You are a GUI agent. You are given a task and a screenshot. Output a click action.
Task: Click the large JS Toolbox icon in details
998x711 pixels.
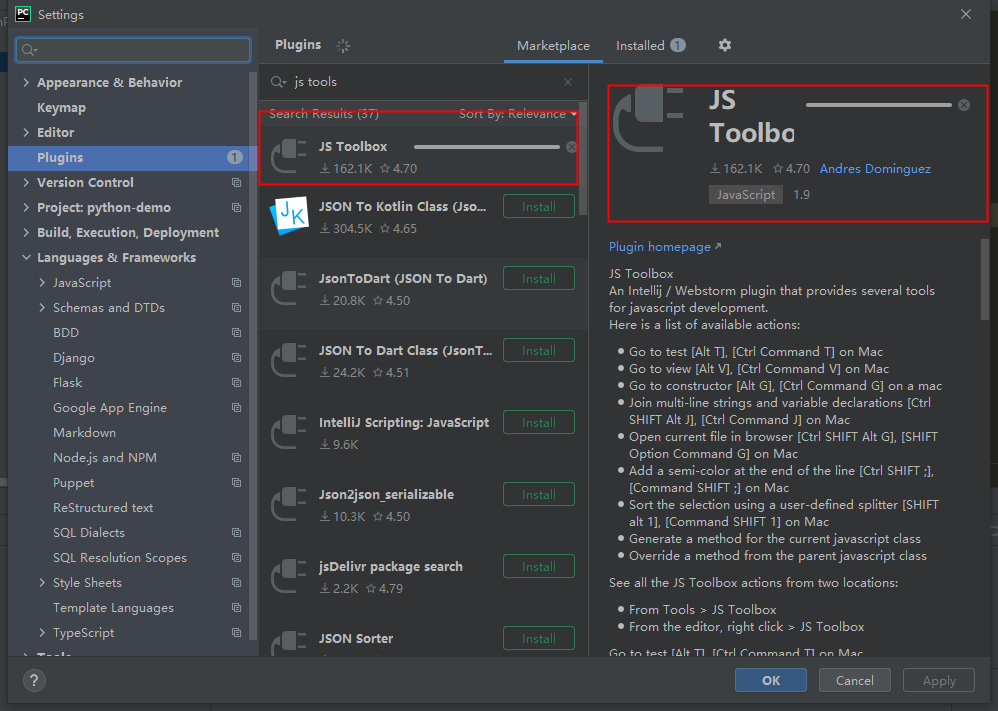648,119
